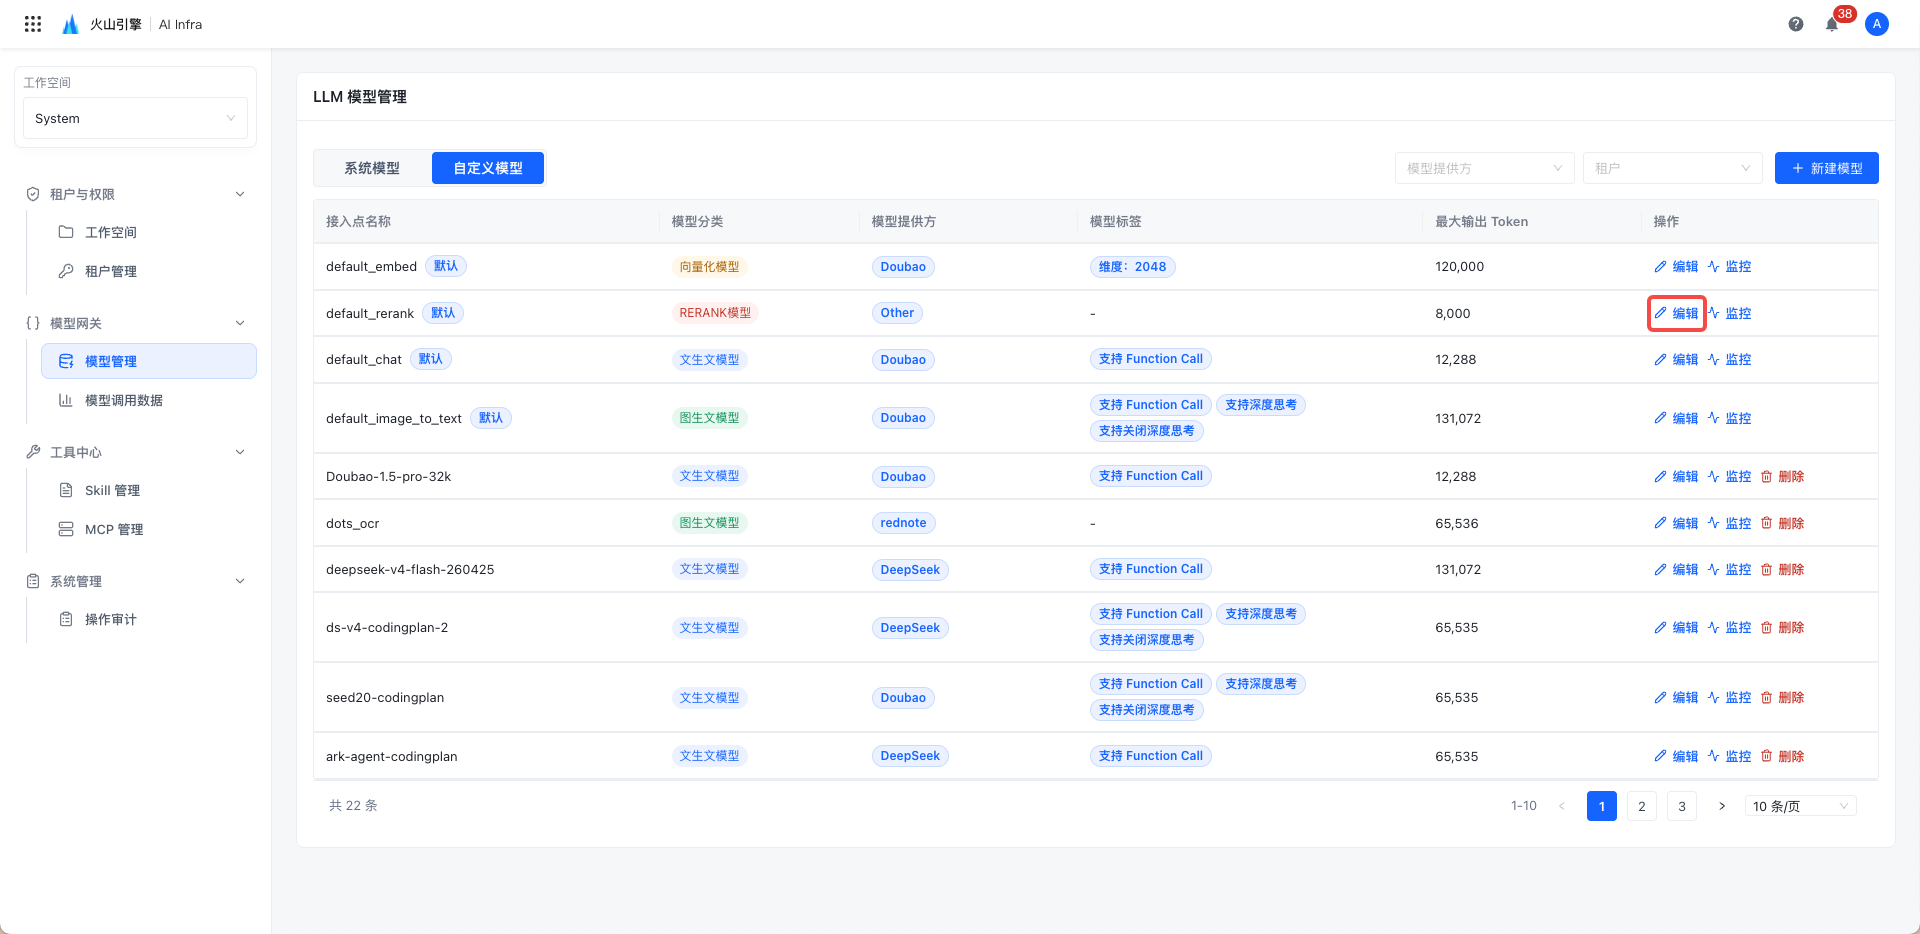
Task: Click the Volcano Engine logo
Action: click(102, 24)
